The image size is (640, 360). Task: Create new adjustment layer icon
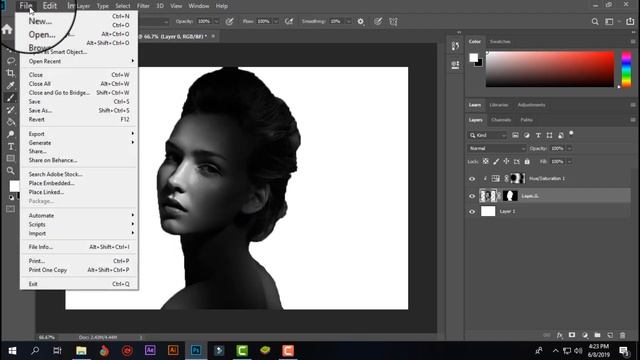point(585,335)
